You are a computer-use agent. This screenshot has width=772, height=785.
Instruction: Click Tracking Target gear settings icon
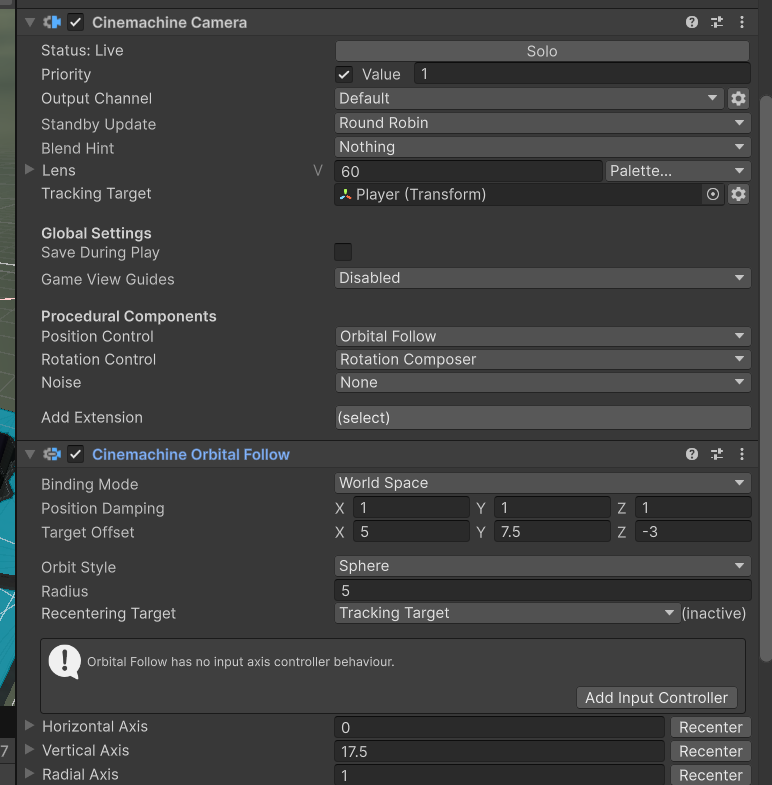738,195
